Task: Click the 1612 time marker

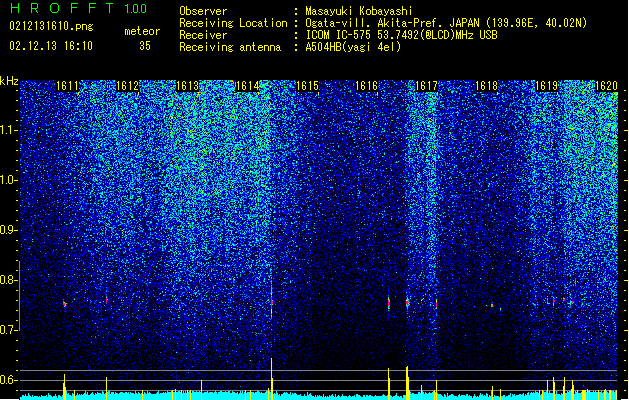Action: click(x=127, y=86)
